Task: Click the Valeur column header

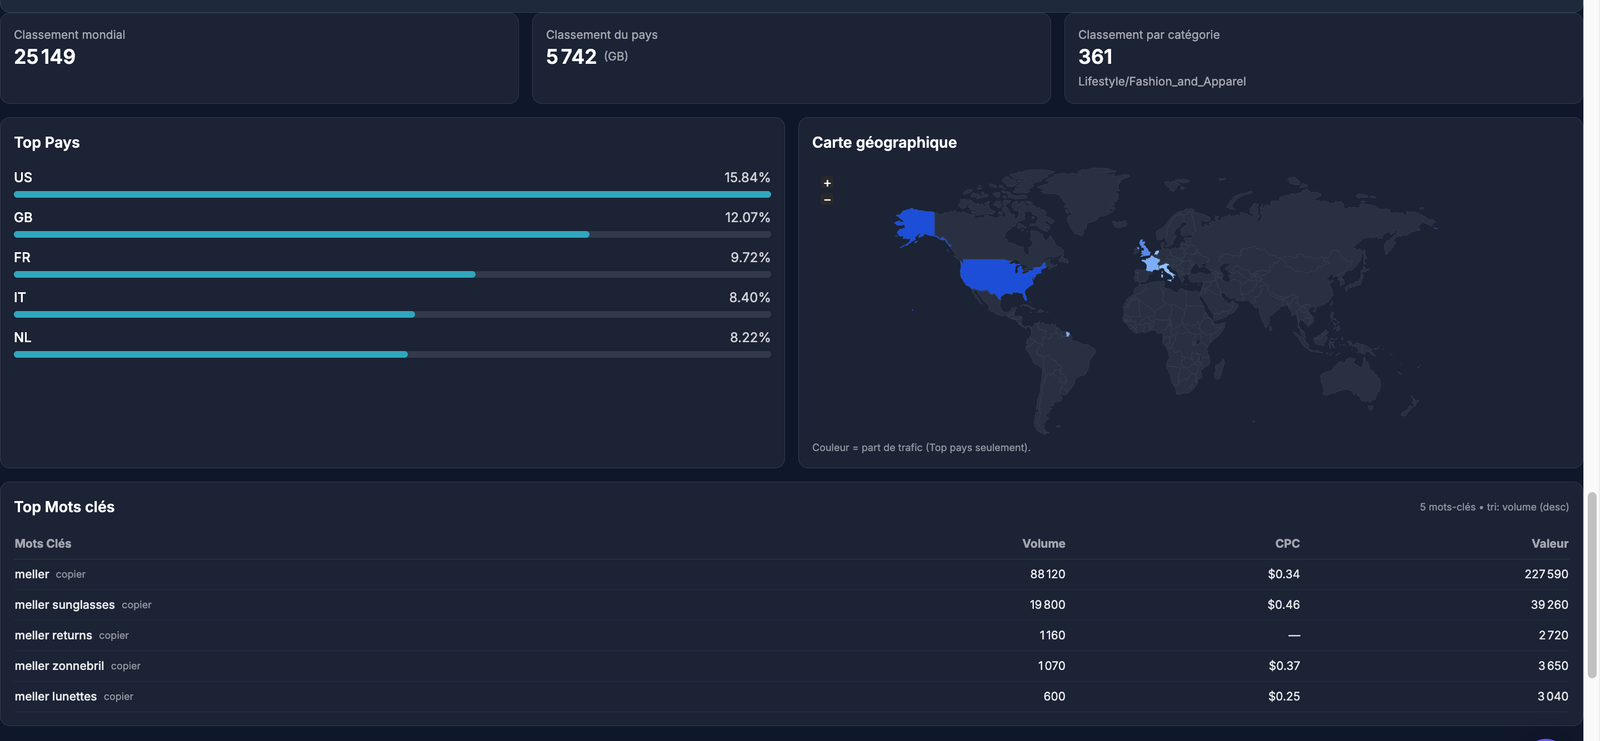Action: coord(1549,544)
